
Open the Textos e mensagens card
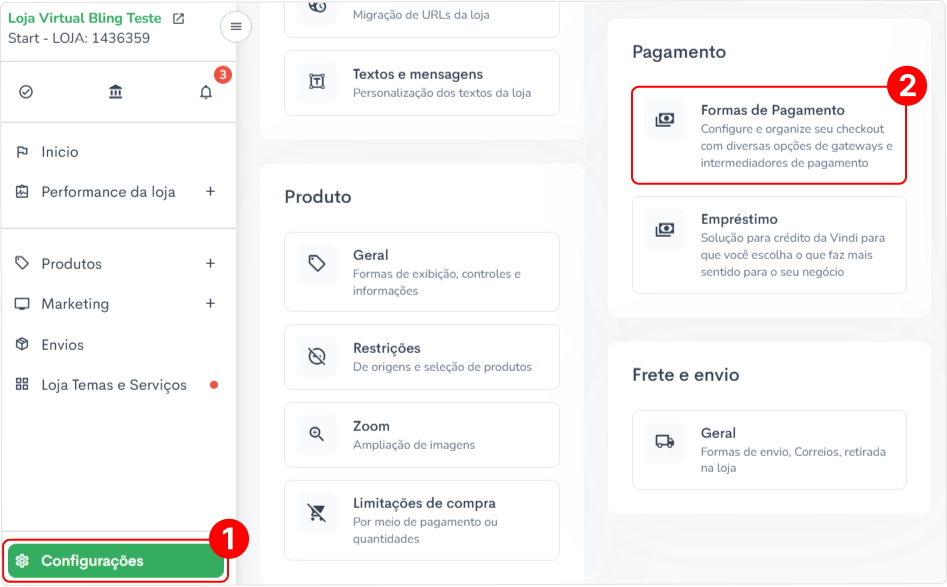pyautogui.click(x=422, y=83)
